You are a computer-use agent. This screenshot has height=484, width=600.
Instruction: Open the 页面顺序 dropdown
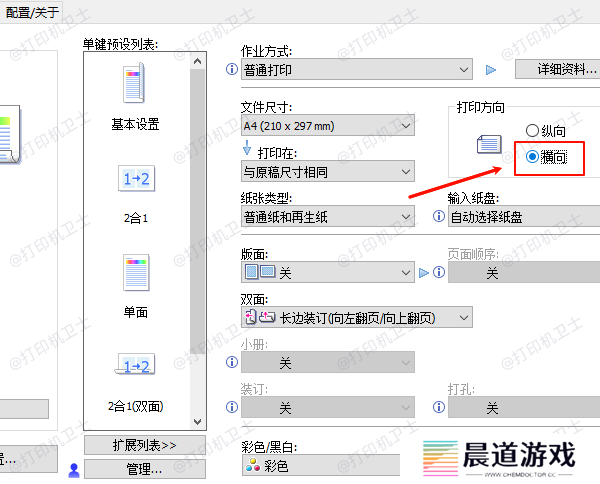pos(524,272)
